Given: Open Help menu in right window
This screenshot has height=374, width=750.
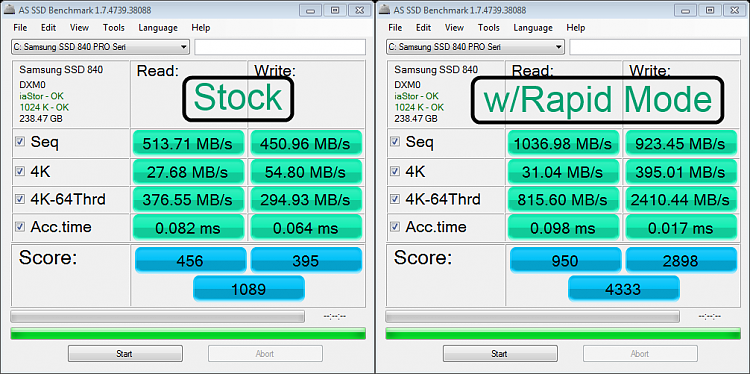Looking at the screenshot, I should [x=575, y=28].
